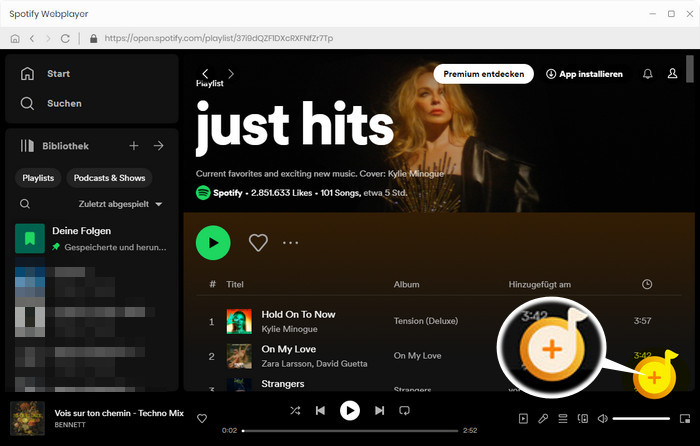Go back in Spotify page history
The width and height of the screenshot is (700, 446).
(205, 74)
